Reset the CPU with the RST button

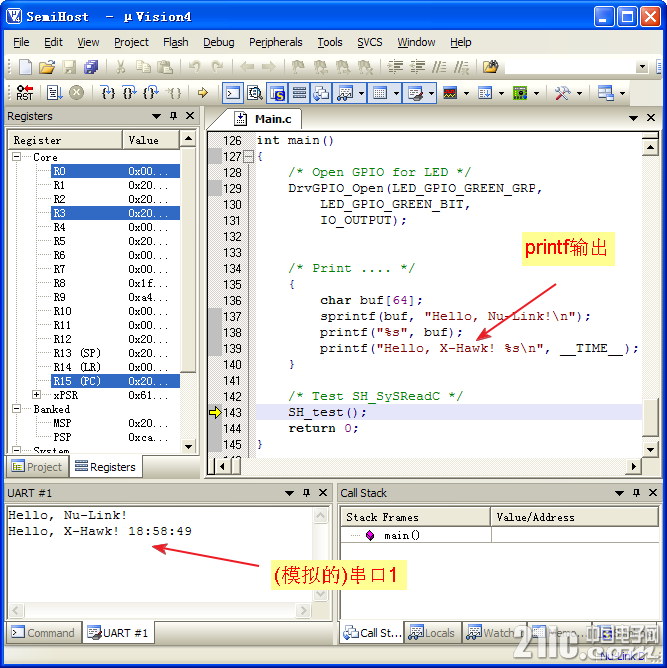coord(24,92)
